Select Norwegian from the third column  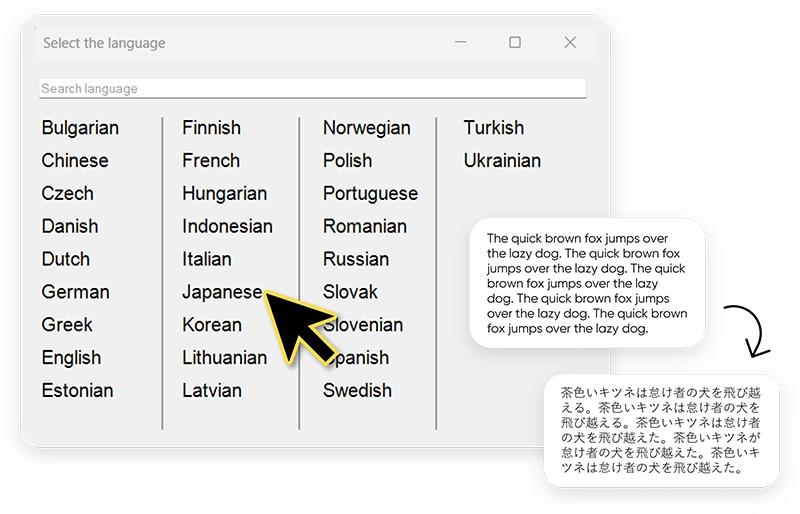[x=366, y=128]
